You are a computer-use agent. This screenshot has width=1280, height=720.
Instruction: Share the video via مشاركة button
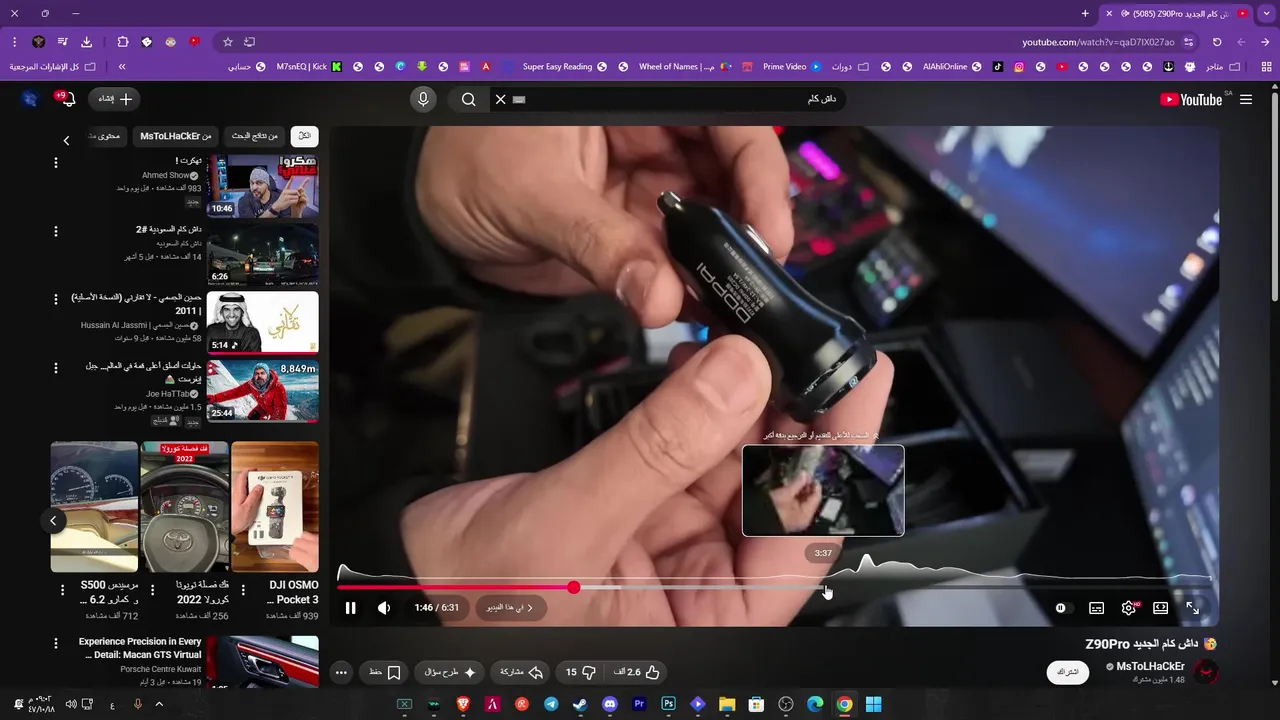coord(520,672)
